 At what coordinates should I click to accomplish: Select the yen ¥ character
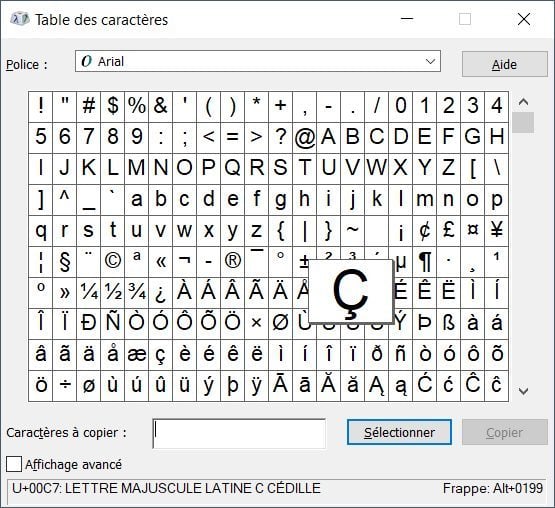[x=497, y=231]
